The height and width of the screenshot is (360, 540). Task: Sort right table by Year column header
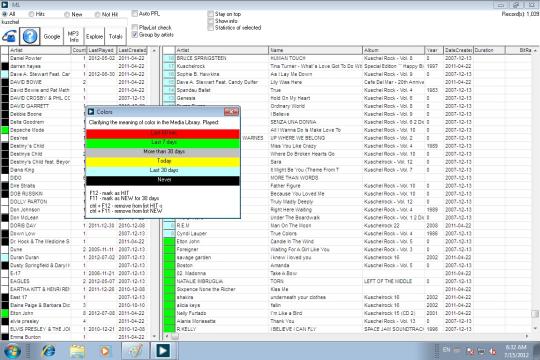[434, 50]
